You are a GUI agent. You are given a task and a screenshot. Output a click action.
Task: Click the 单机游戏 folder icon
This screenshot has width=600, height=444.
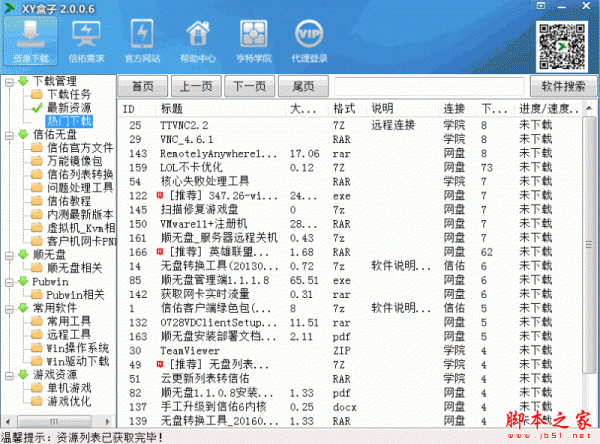[37, 388]
